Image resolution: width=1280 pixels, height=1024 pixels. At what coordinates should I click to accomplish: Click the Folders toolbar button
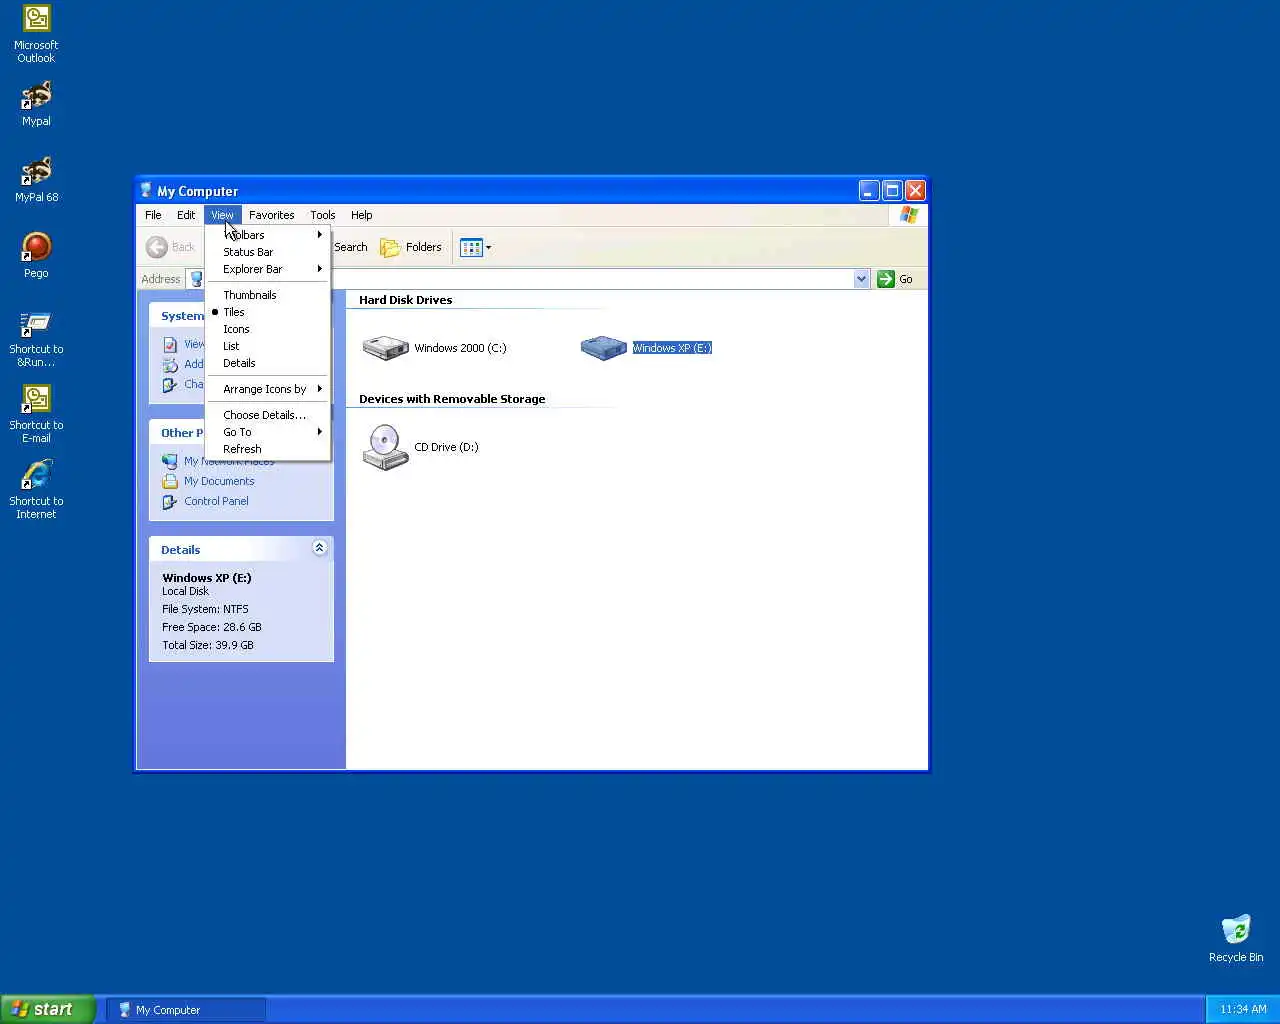coord(411,247)
